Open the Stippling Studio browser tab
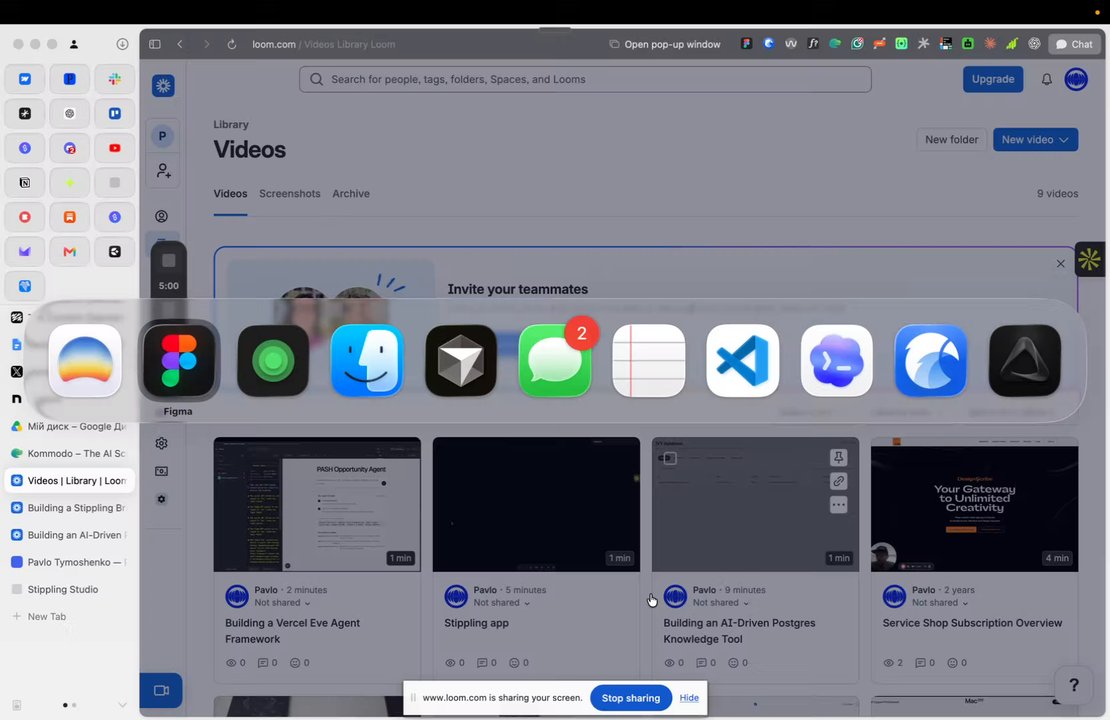 [69, 589]
